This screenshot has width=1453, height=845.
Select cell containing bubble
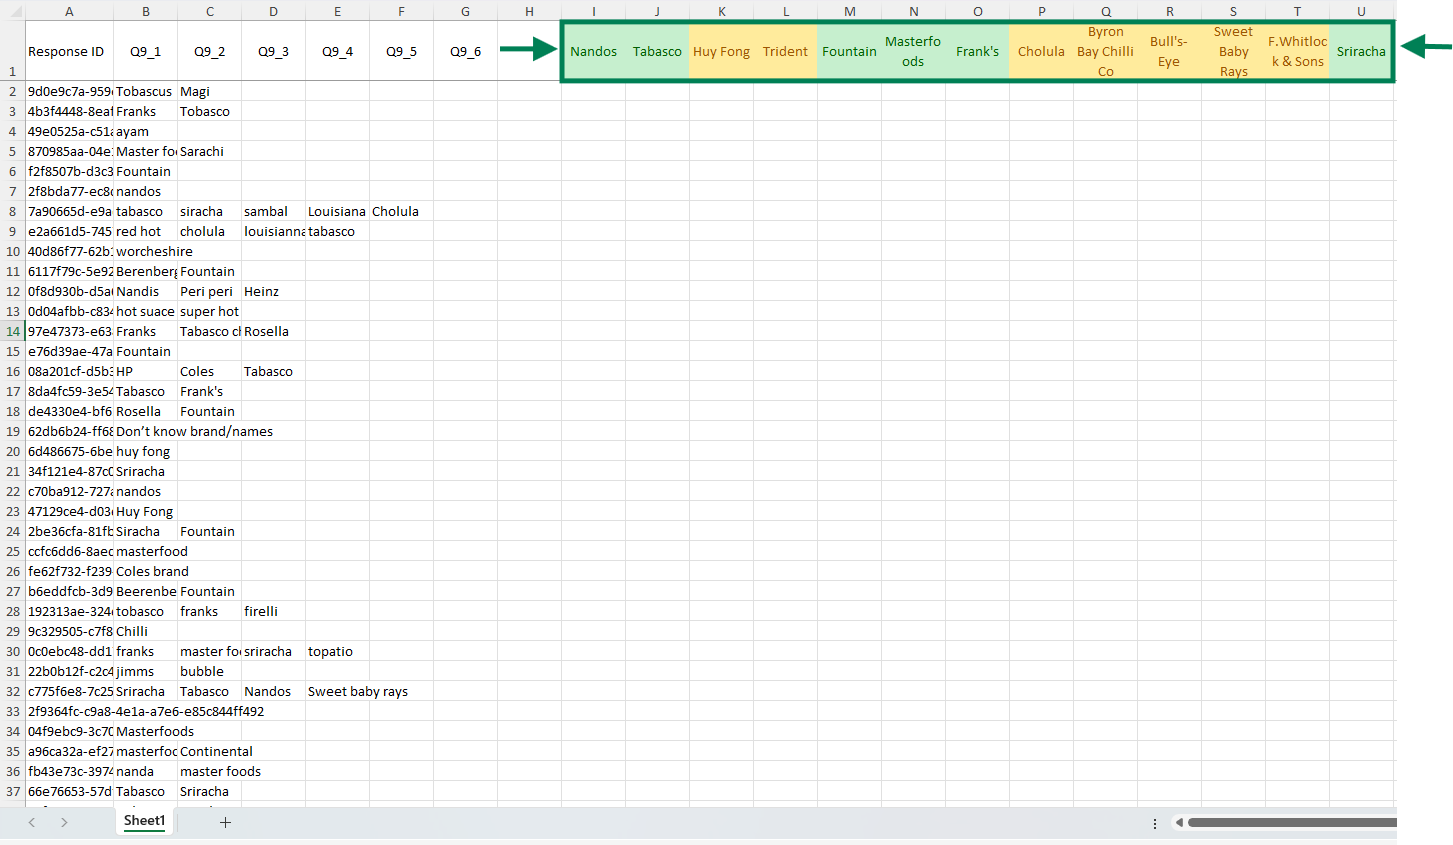tap(209, 671)
